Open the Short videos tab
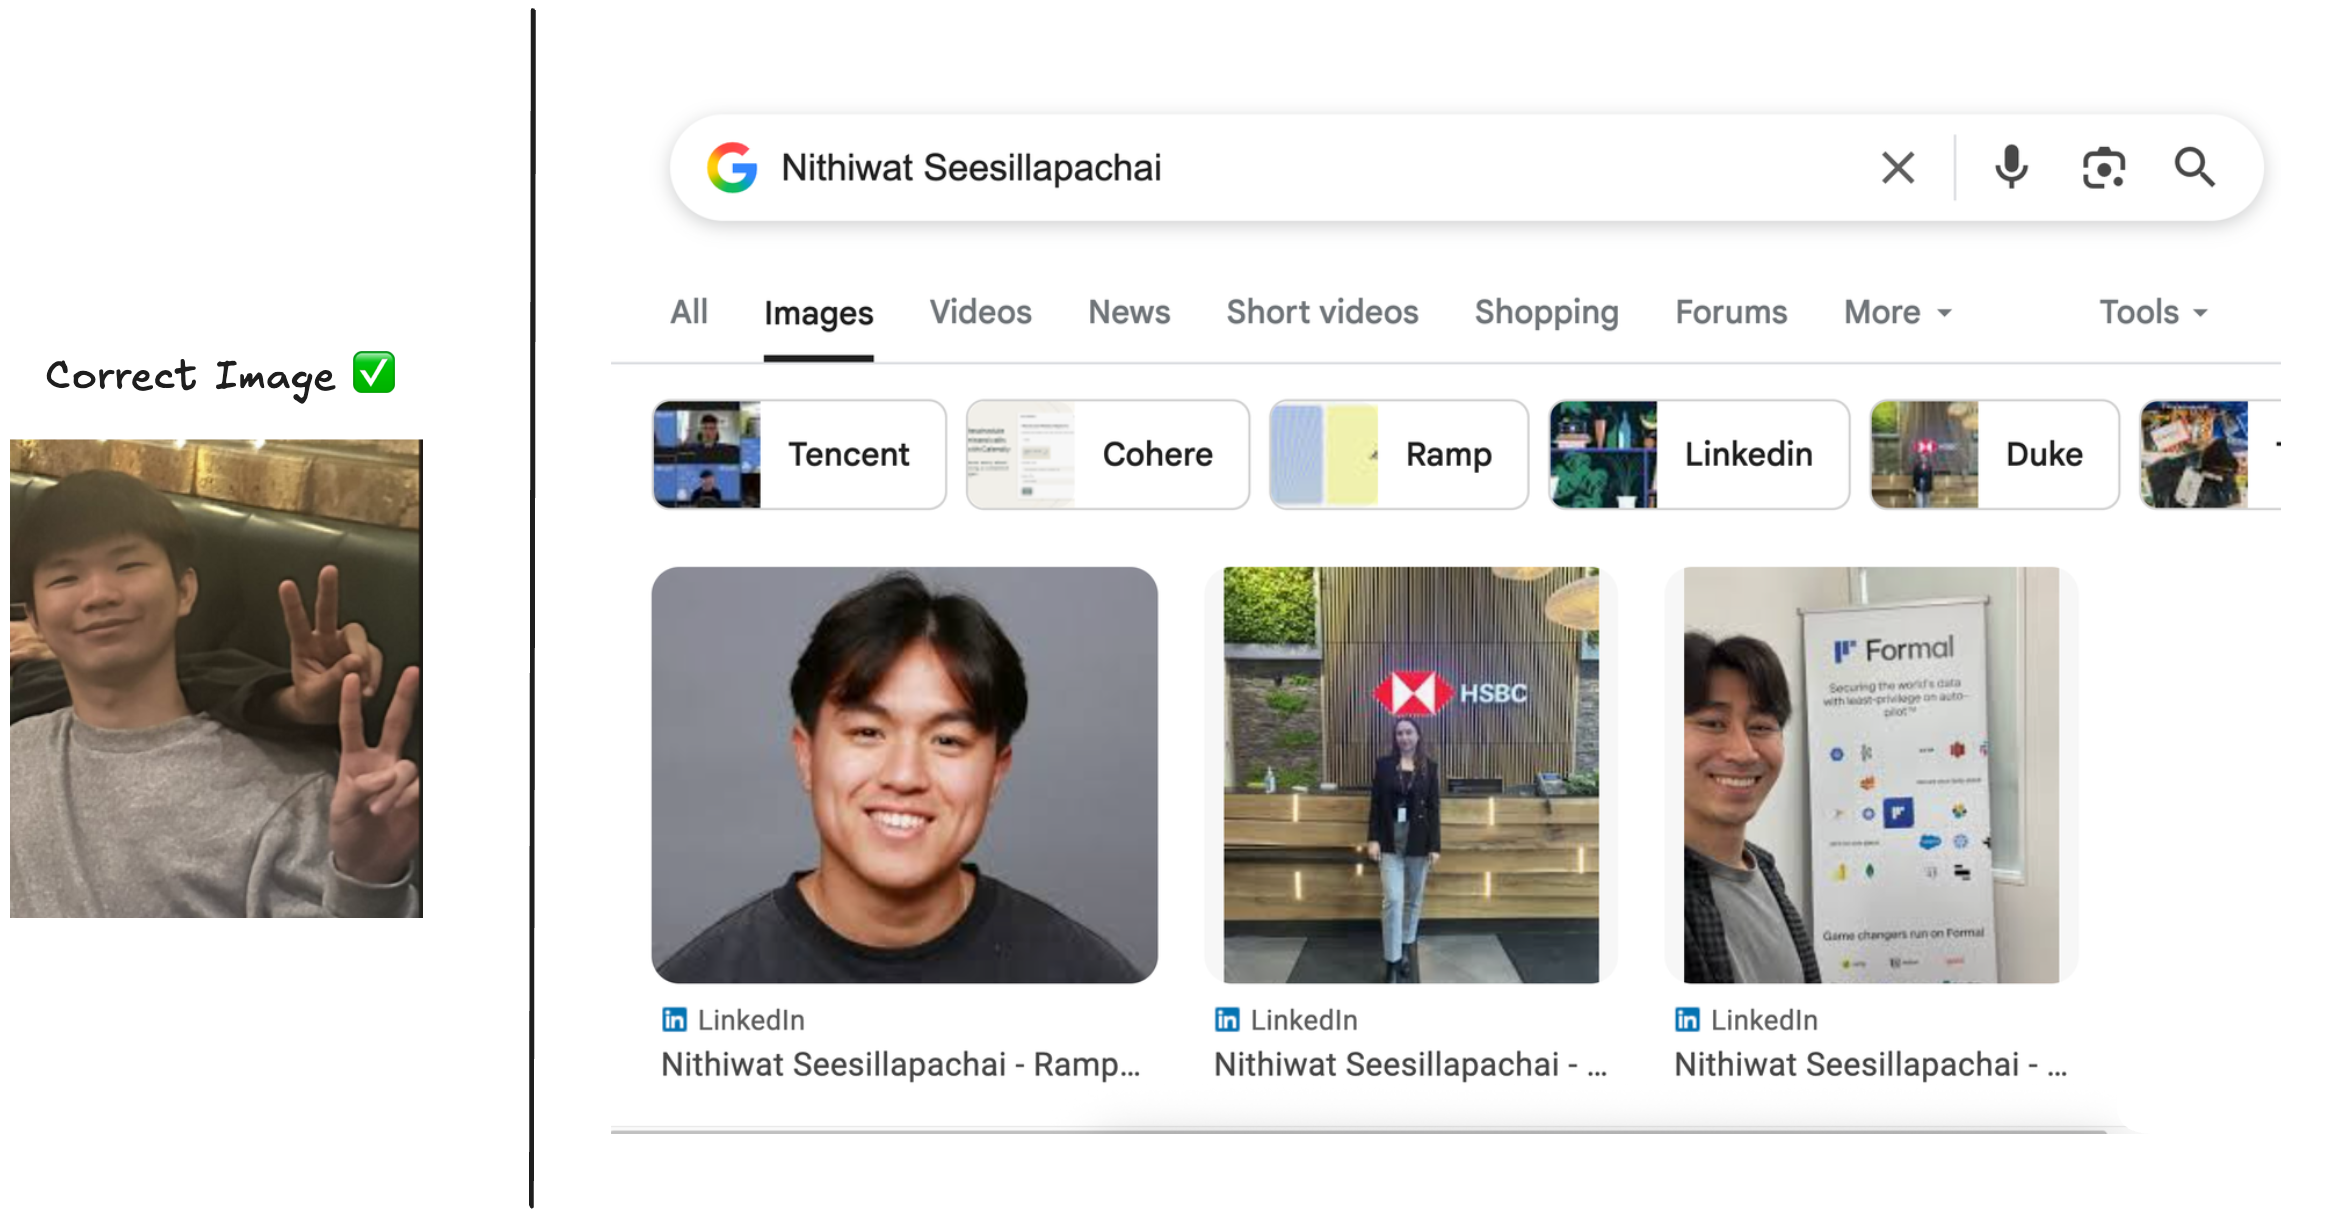This screenshot has height=1216, width=2330. pos(1322,312)
